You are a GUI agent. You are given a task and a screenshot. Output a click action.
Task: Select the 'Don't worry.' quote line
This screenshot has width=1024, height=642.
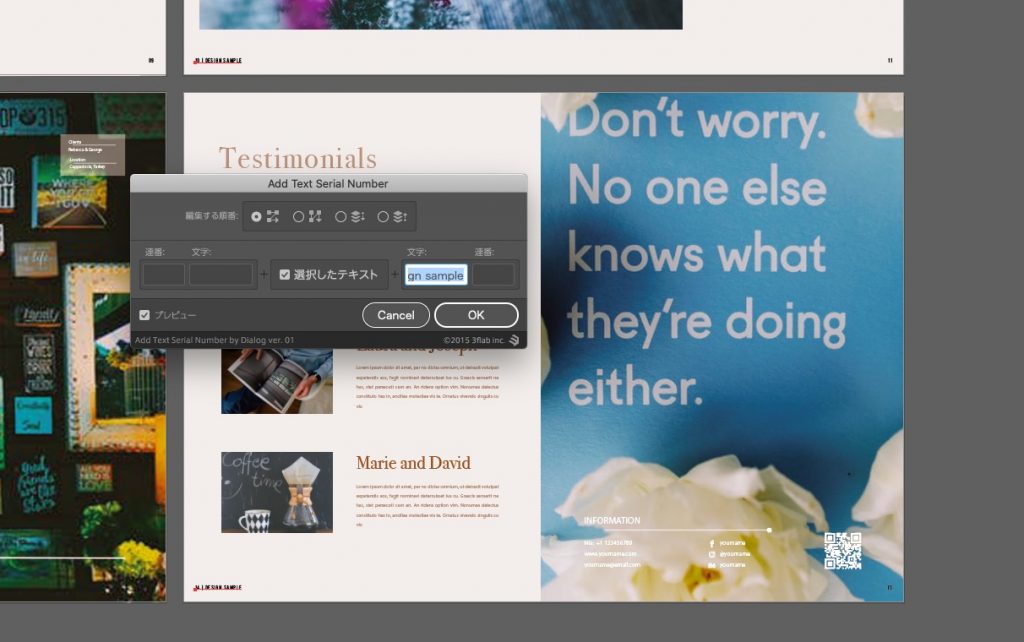[697, 121]
